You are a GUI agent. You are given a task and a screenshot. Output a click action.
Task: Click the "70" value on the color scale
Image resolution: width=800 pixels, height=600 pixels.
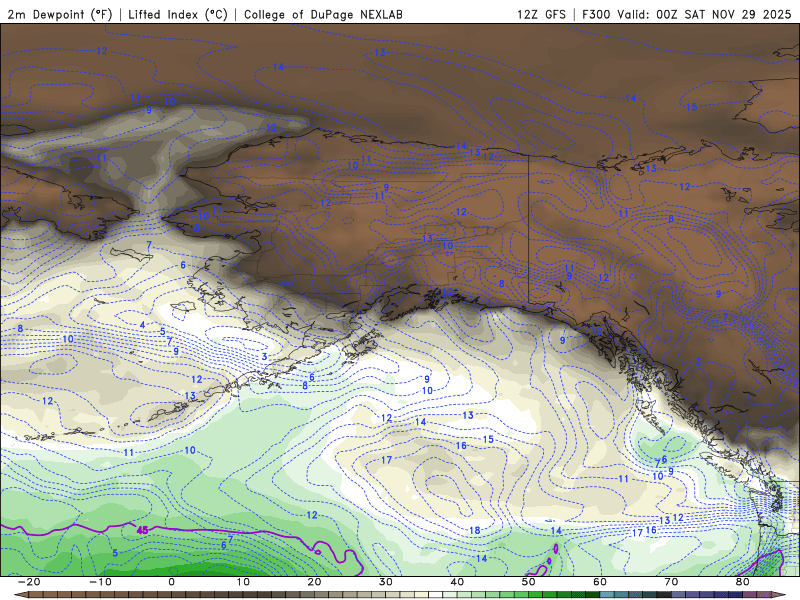(x=671, y=582)
